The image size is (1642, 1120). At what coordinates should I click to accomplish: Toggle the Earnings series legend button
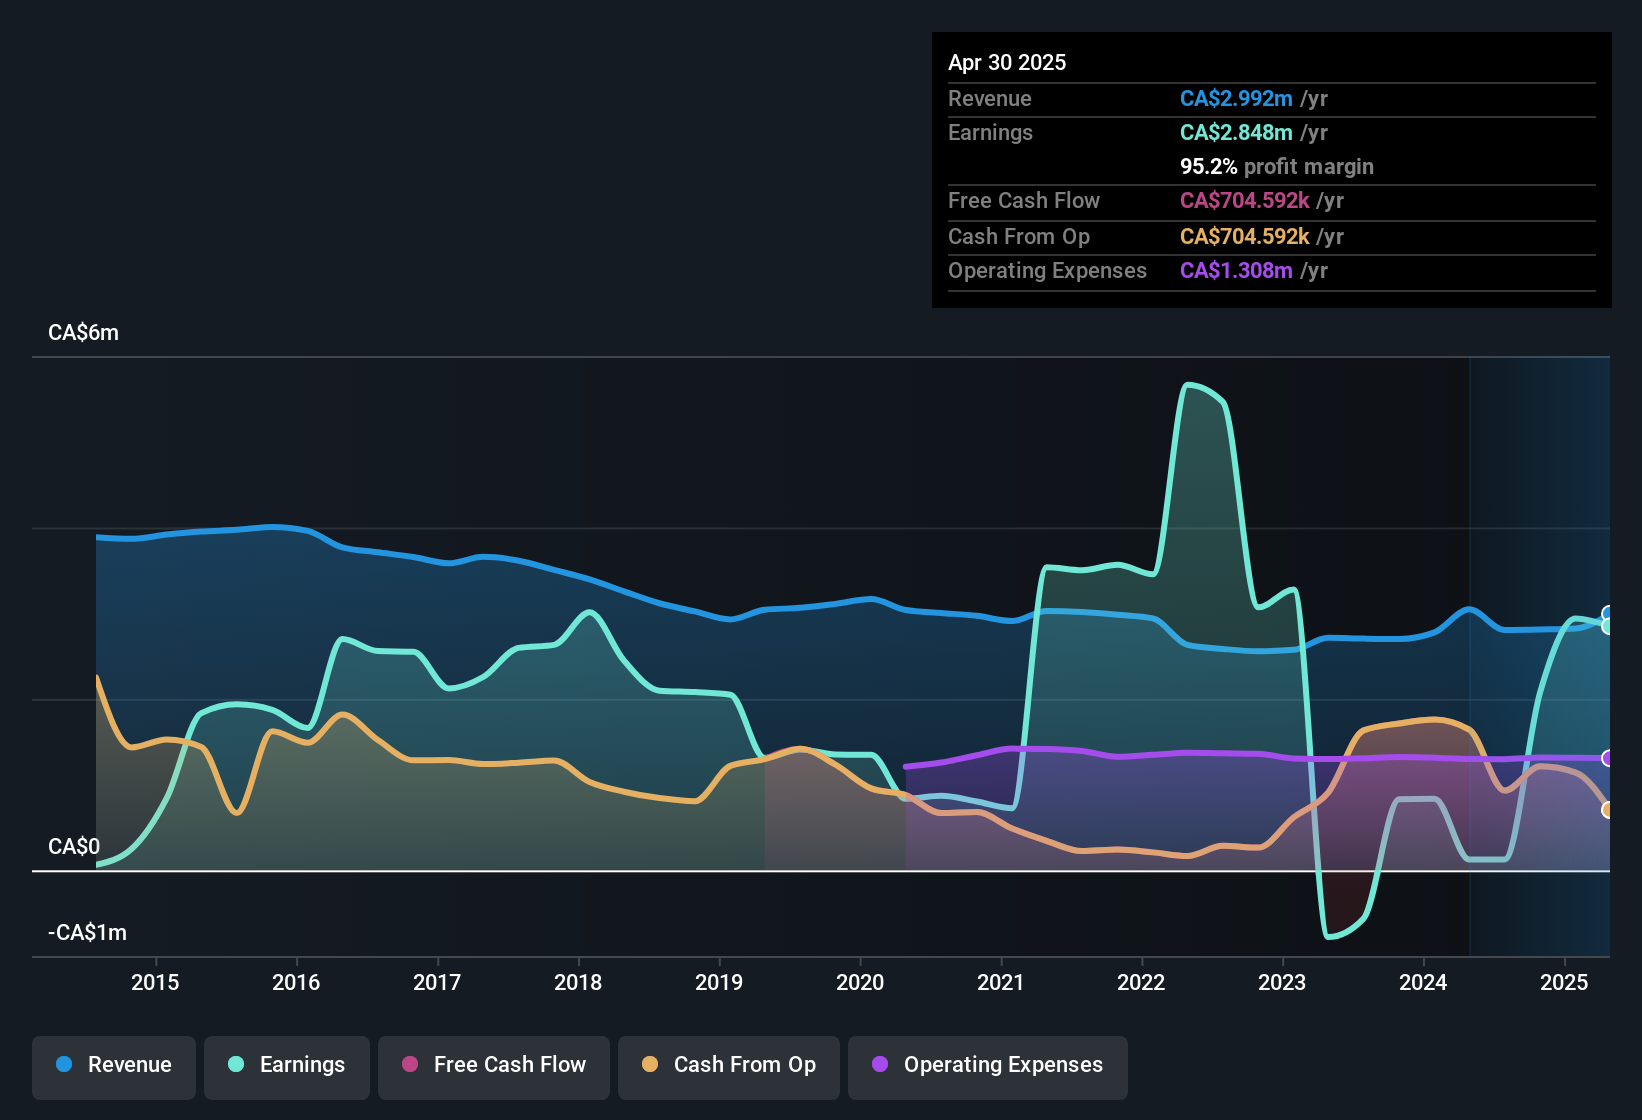point(287,1066)
